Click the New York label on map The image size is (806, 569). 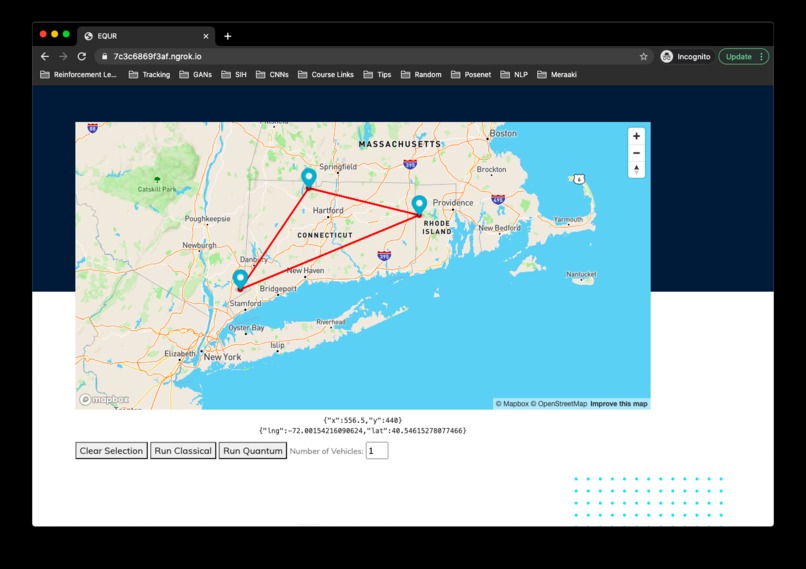pos(223,357)
